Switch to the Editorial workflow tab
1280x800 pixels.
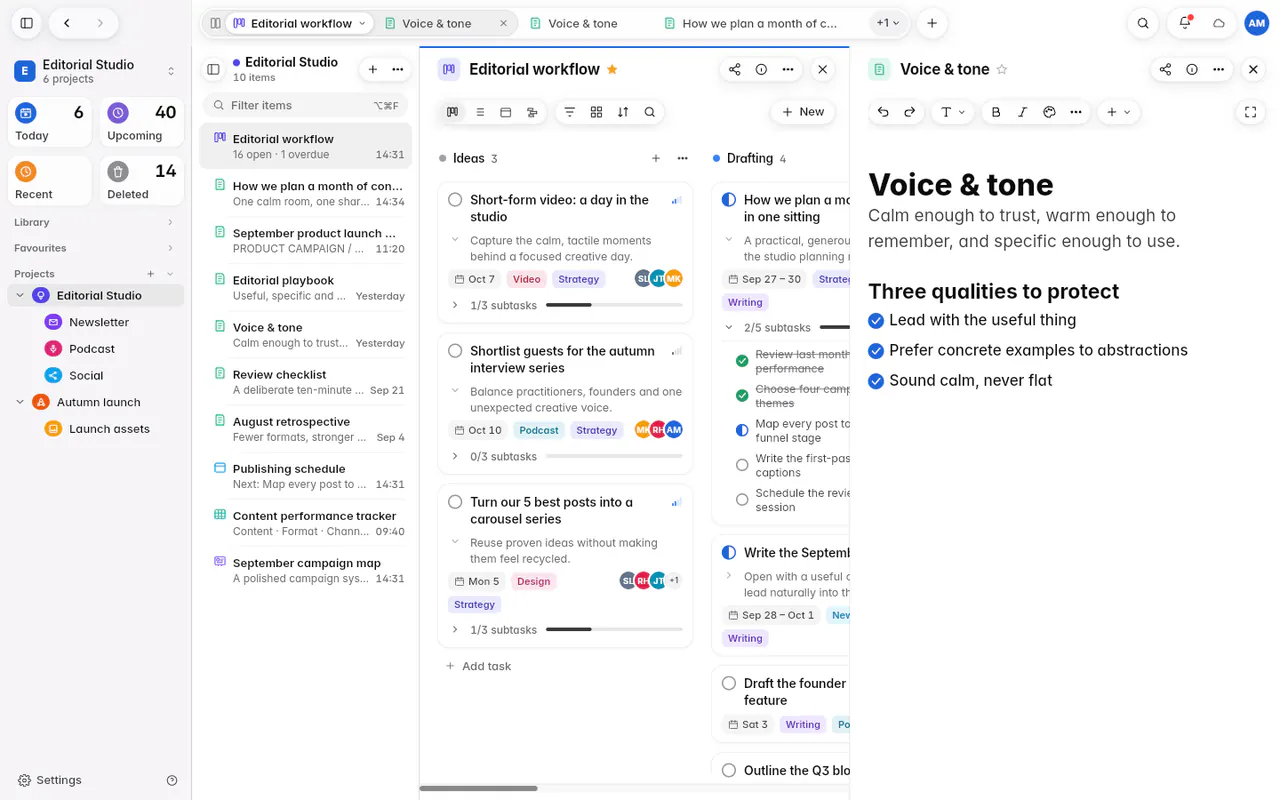(300, 23)
